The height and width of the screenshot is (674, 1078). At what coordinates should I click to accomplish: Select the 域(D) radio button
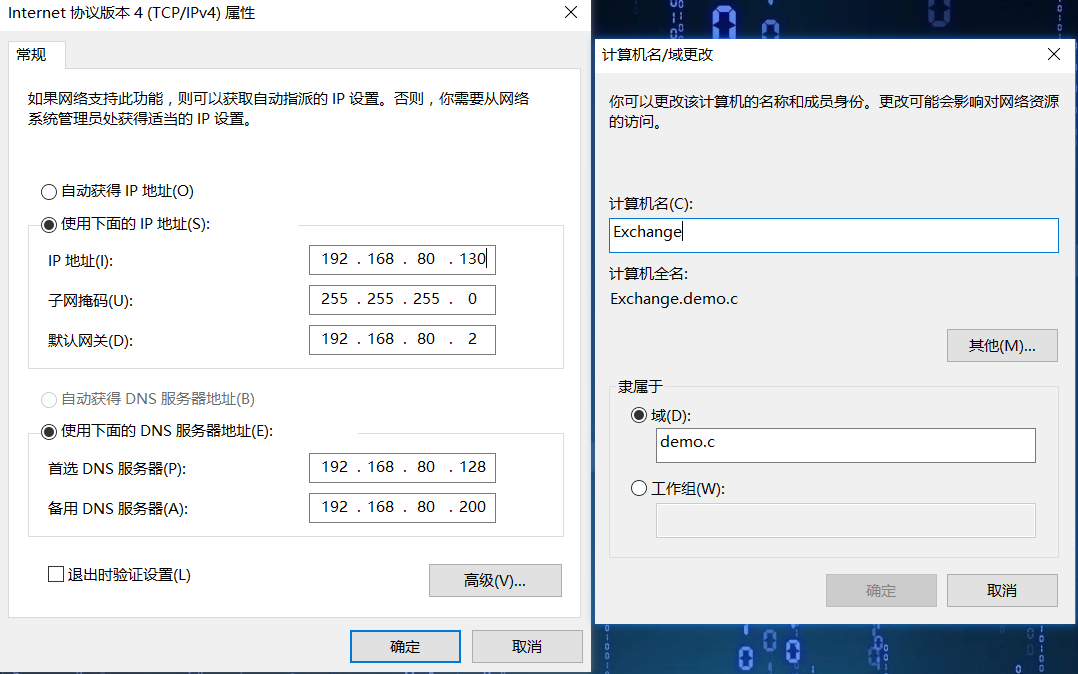pyautogui.click(x=639, y=415)
